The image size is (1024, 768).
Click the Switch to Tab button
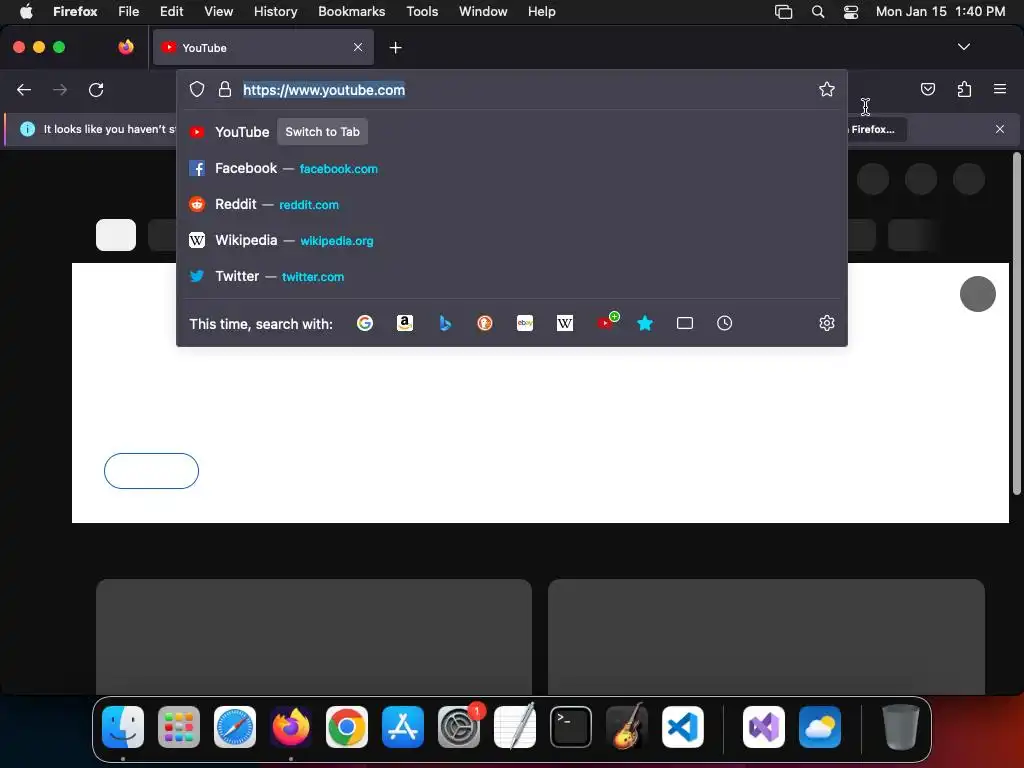pyautogui.click(x=323, y=132)
